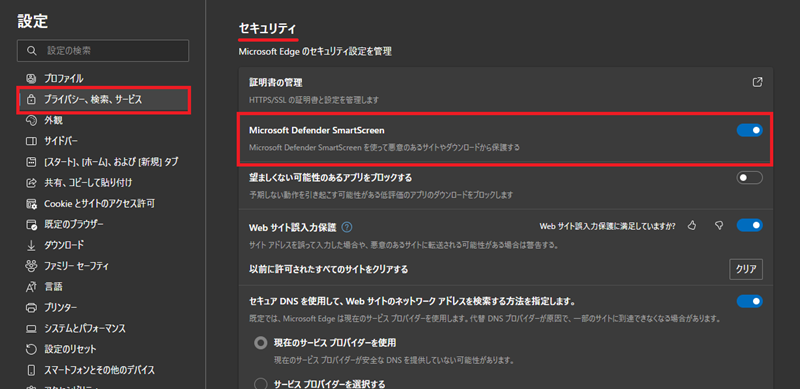Open プライバシー、検索、サービス settings page
Image resolution: width=800 pixels, height=389 pixels.
[x=104, y=100]
